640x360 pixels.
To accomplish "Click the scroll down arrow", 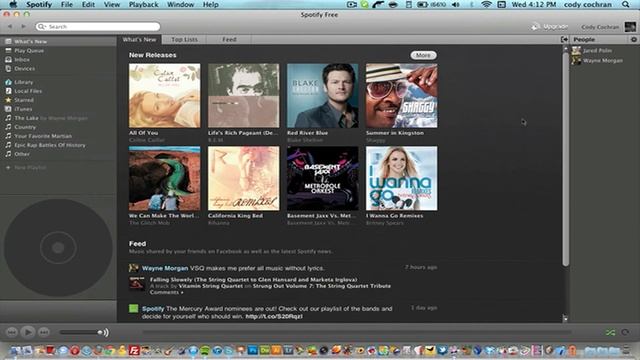I will point(565,318).
